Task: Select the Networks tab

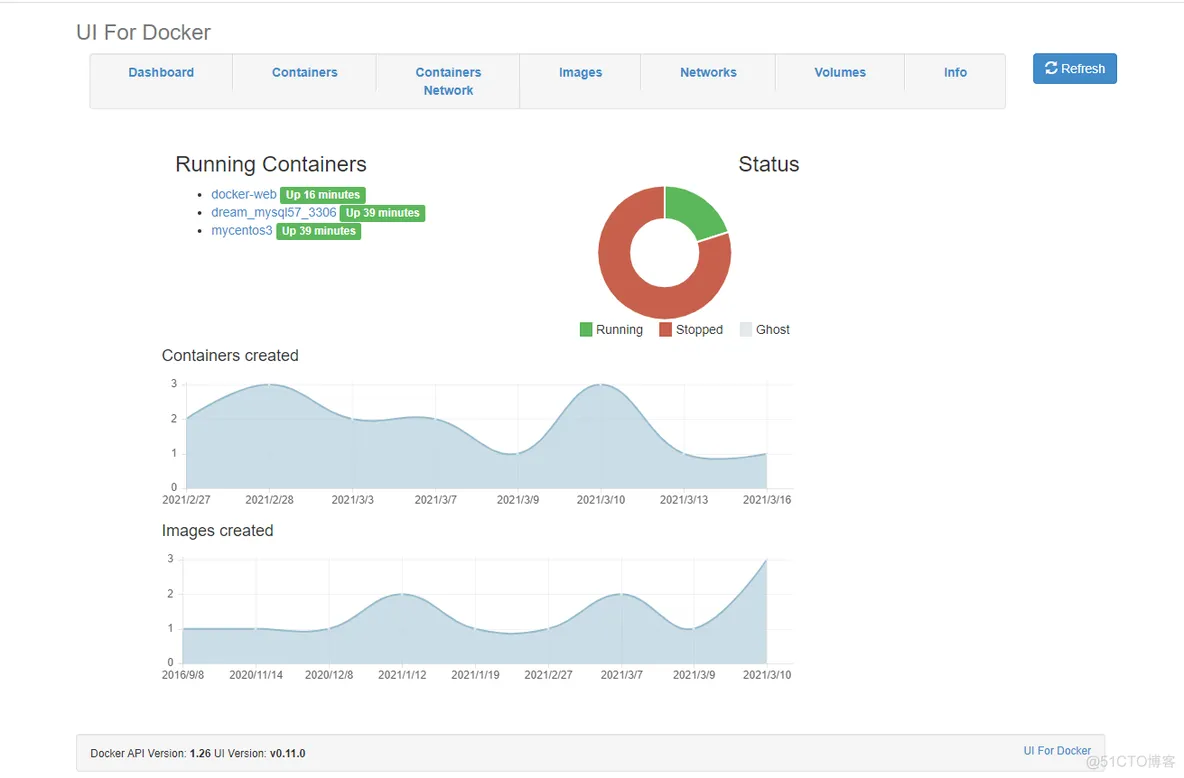Action: (x=708, y=73)
